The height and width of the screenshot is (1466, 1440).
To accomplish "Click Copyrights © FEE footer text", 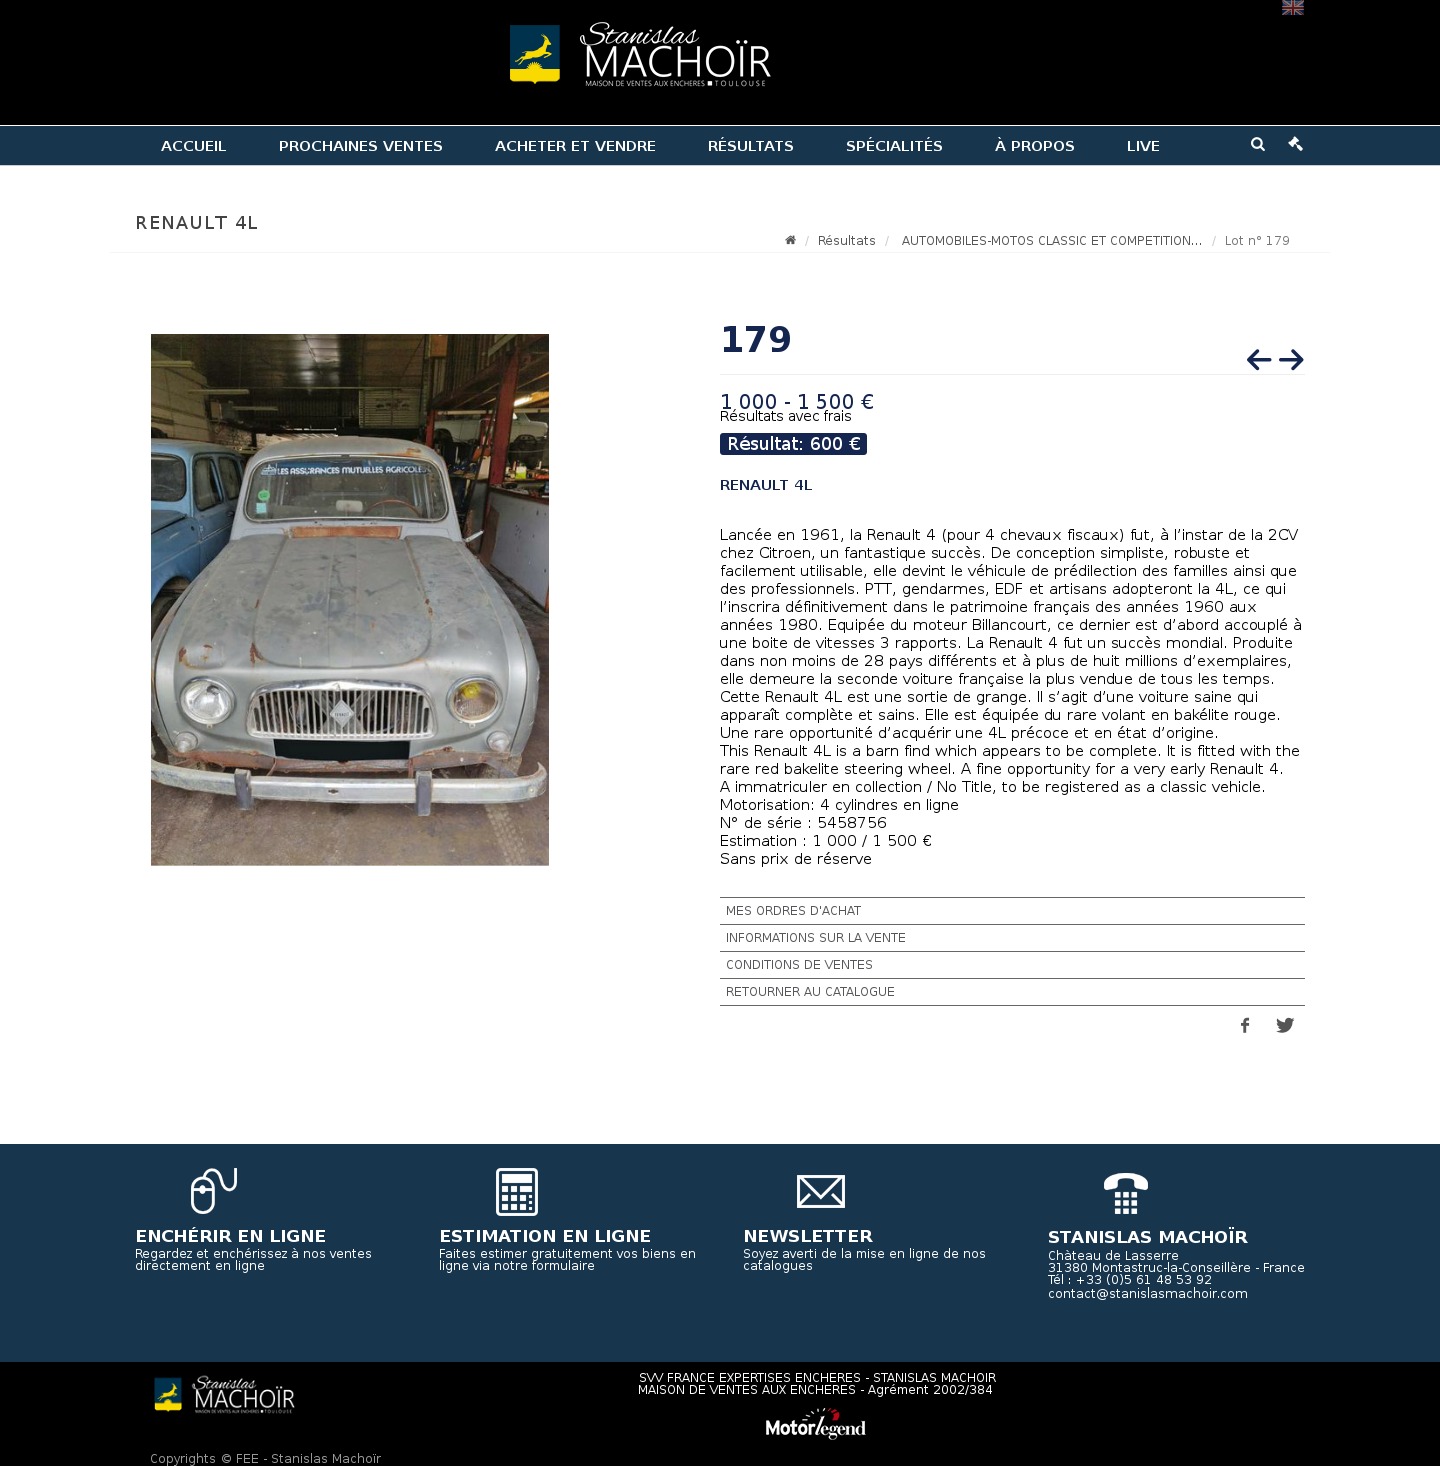I will coord(265,1459).
